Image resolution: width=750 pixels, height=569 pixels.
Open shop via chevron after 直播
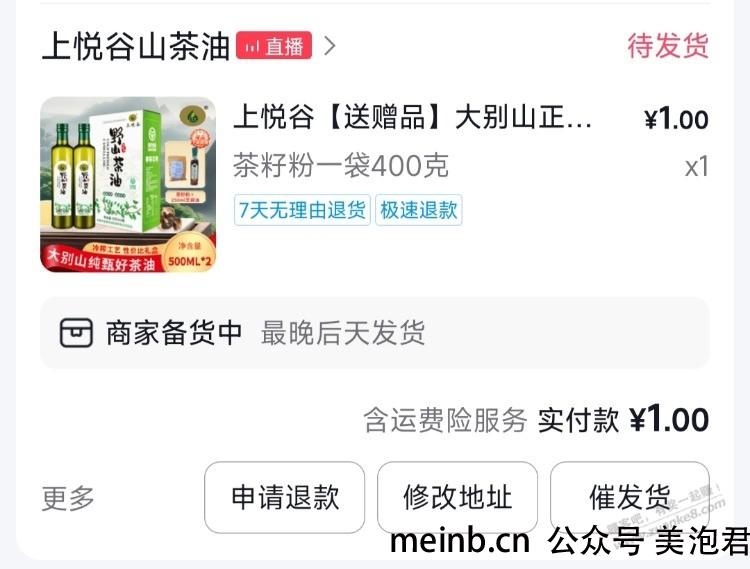pyautogui.click(x=330, y=46)
